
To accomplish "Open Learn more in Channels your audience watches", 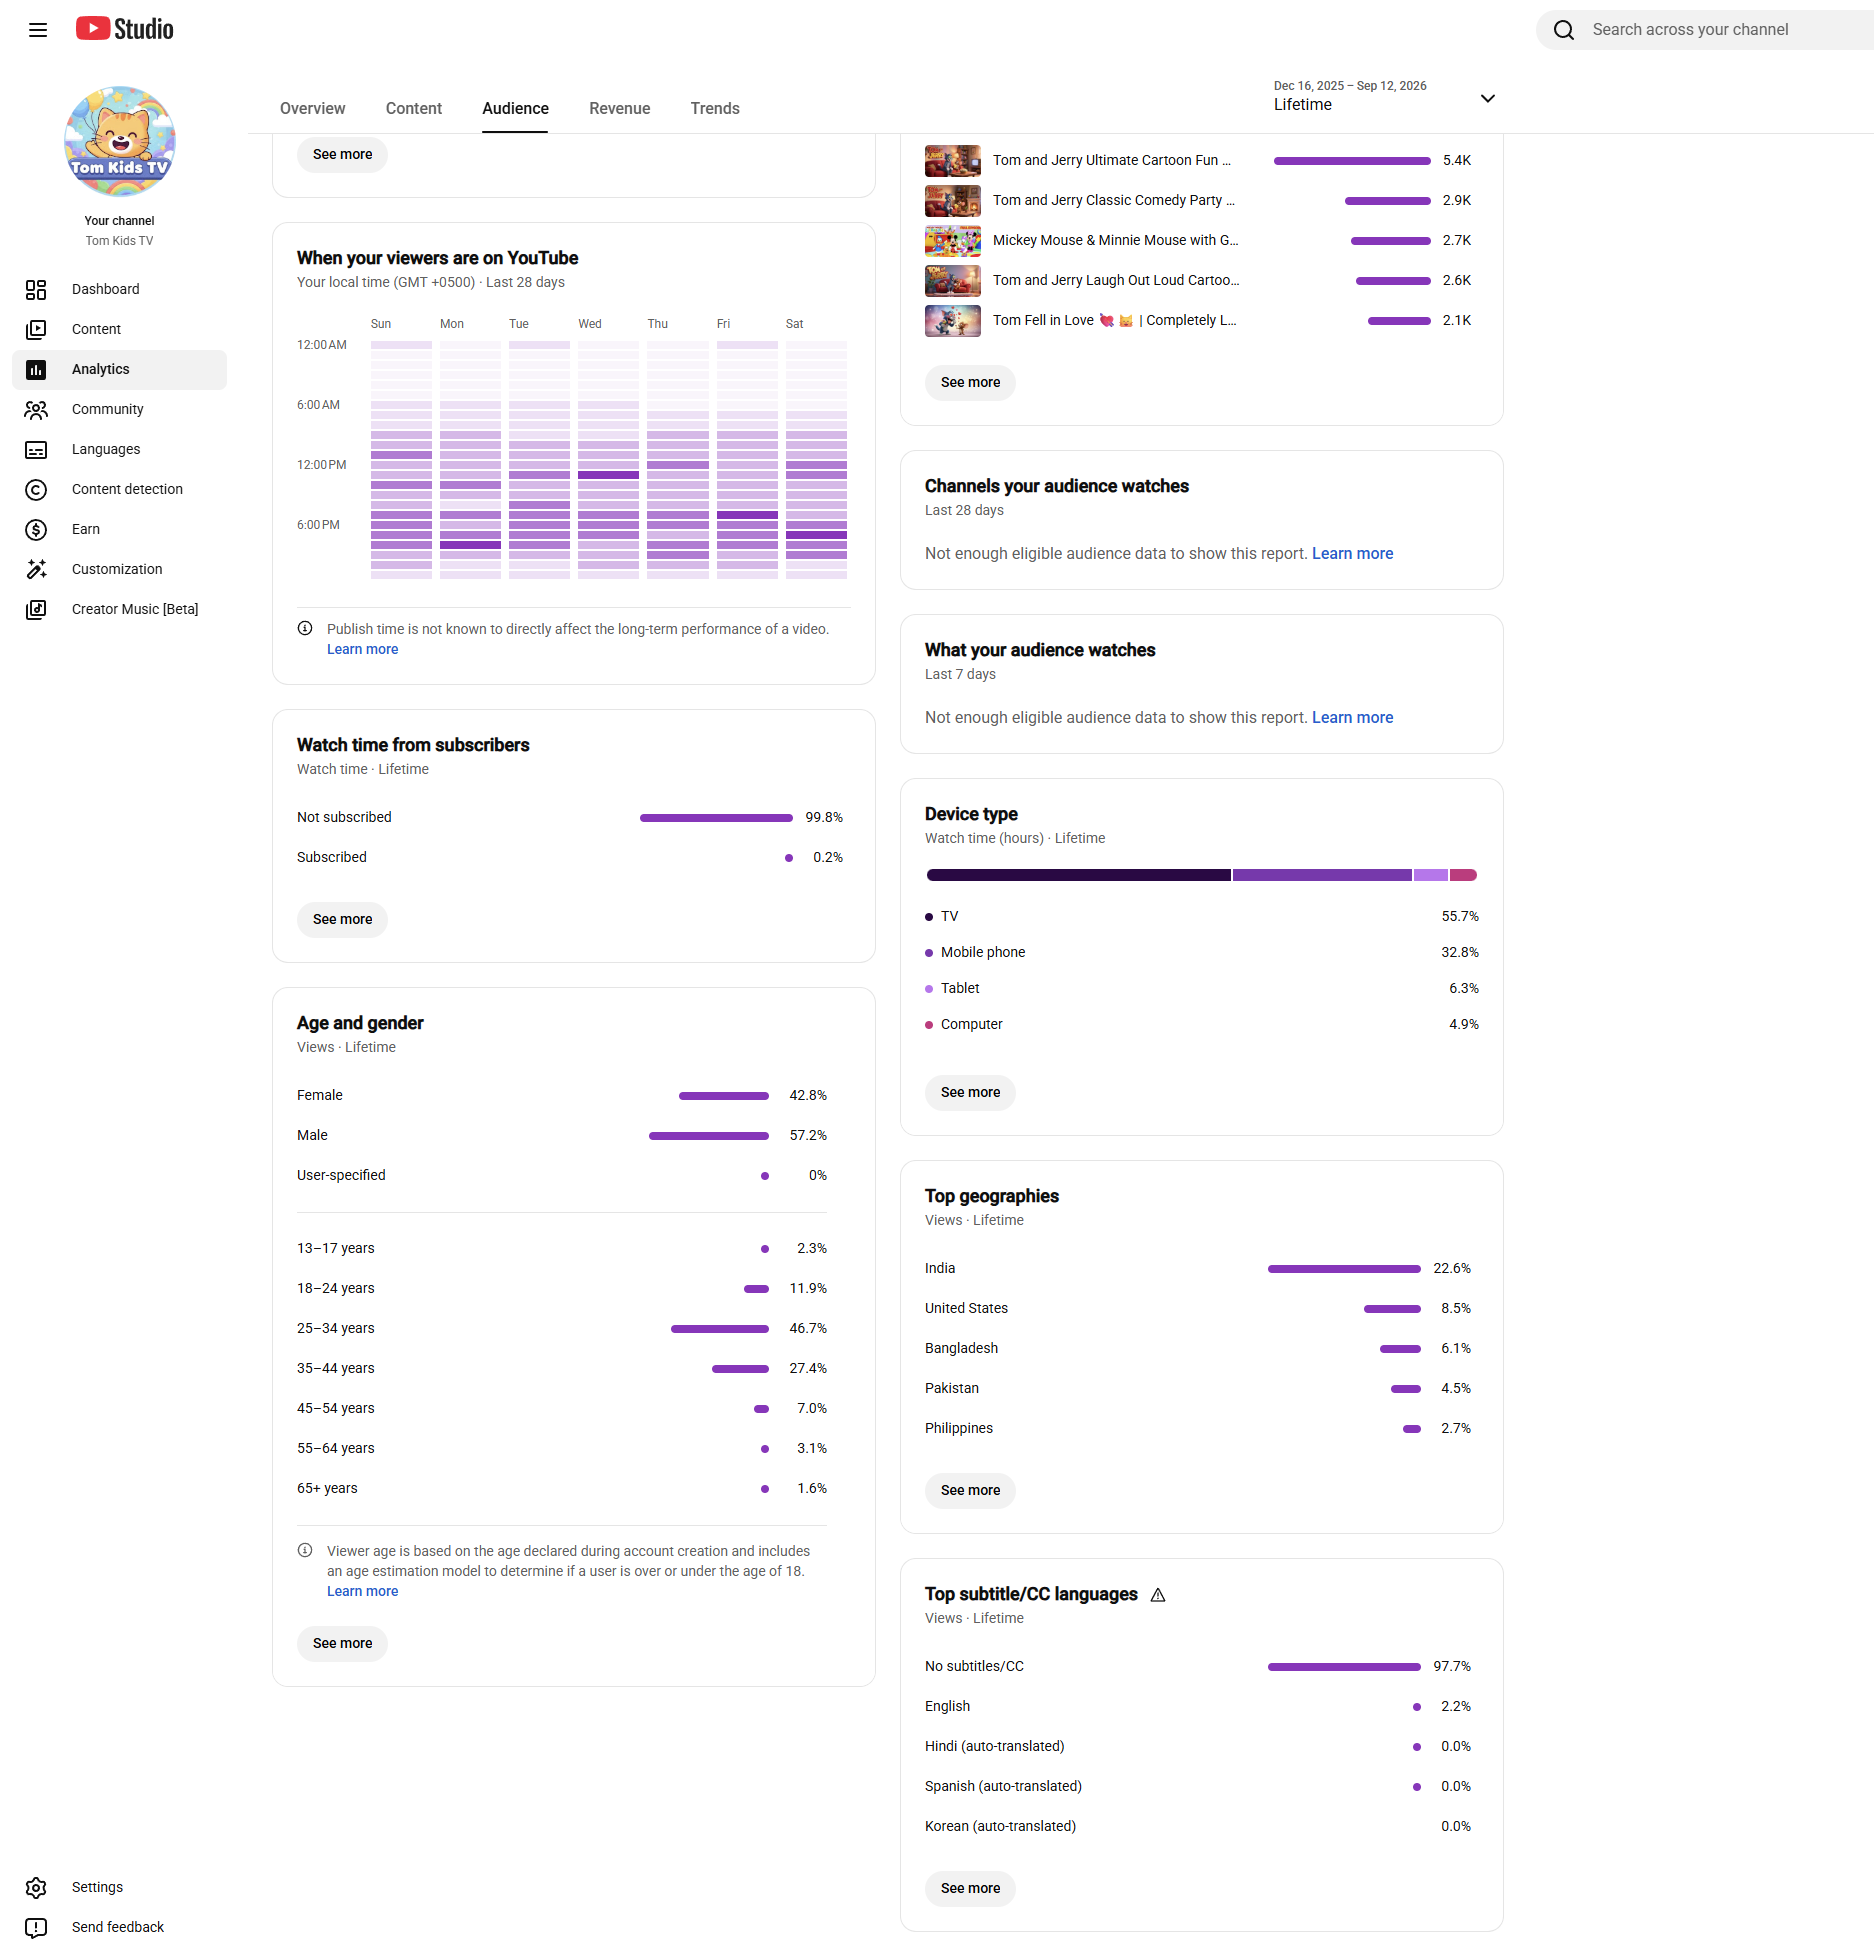I will coord(1352,553).
